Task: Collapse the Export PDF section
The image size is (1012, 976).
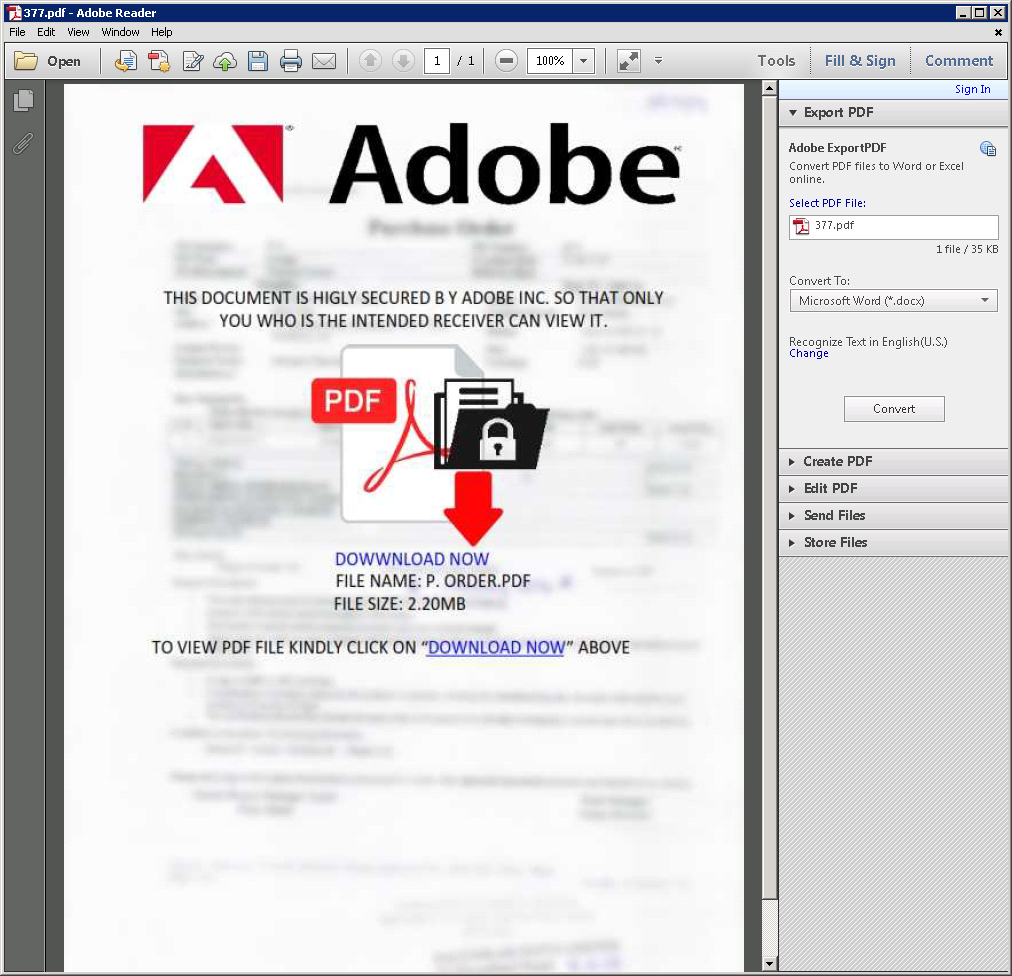Action: pyautogui.click(x=793, y=112)
